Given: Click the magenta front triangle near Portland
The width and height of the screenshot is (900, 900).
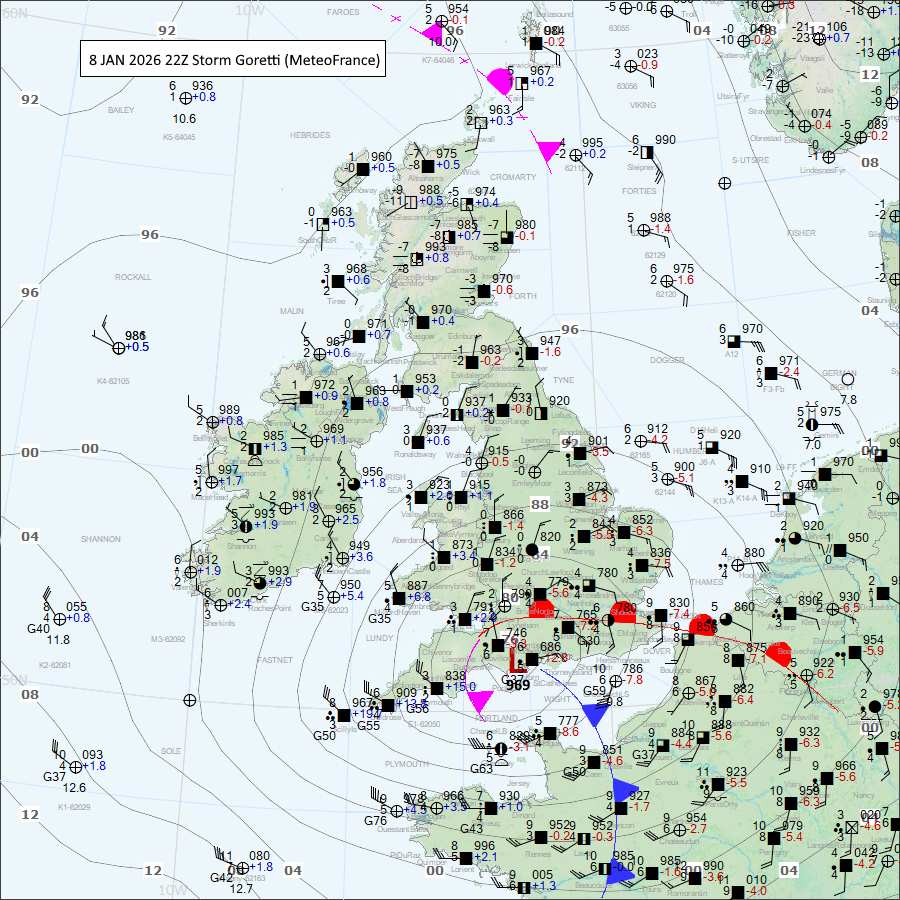Looking at the screenshot, I should tap(479, 700).
